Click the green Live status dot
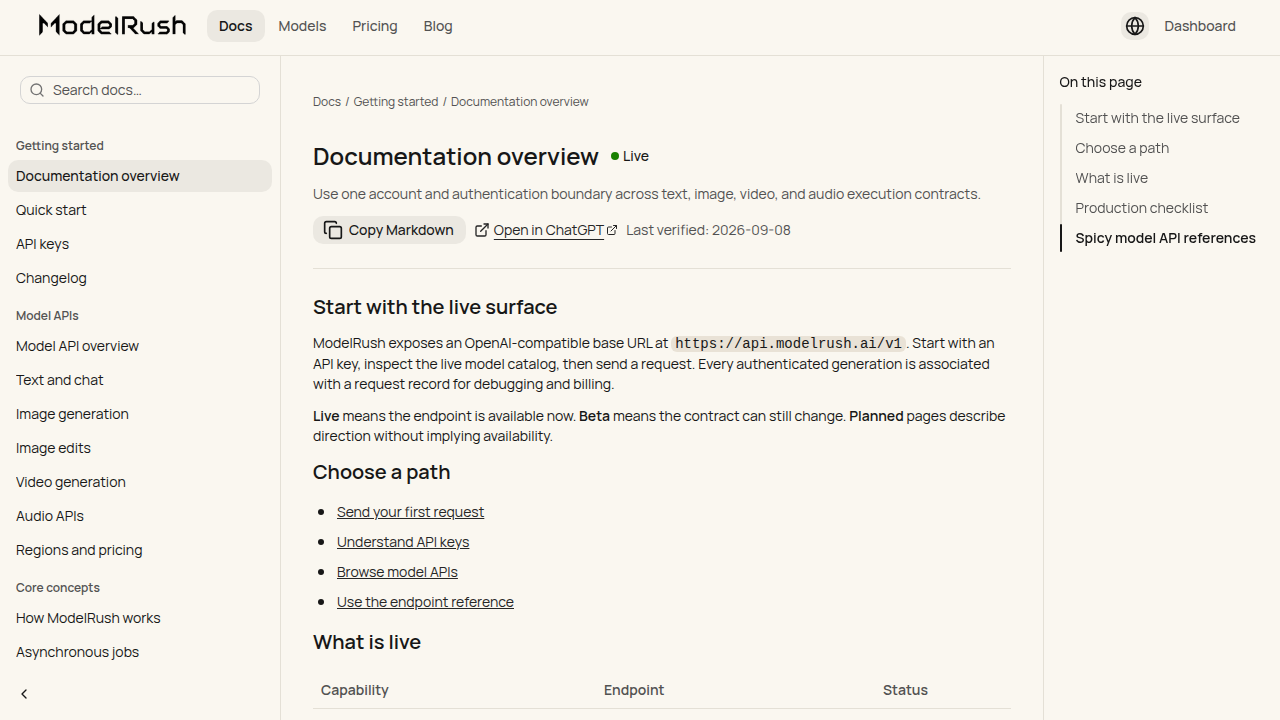Image resolution: width=1280 pixels, height=720 pixels. tap(615, 156)
